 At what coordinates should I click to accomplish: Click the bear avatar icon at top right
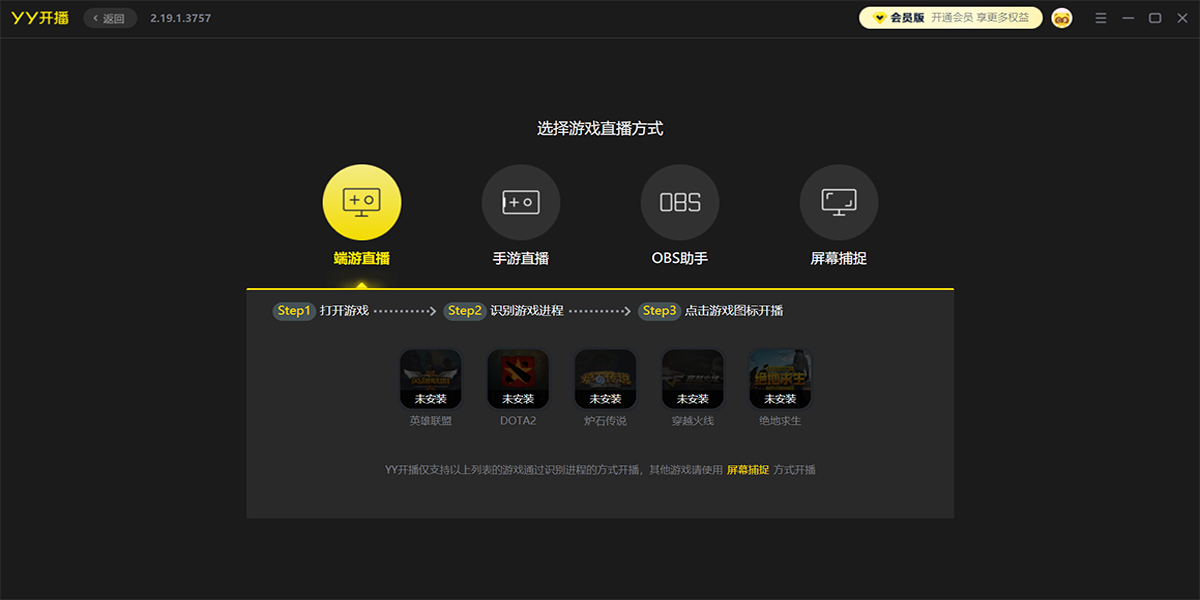[1060, 17]
